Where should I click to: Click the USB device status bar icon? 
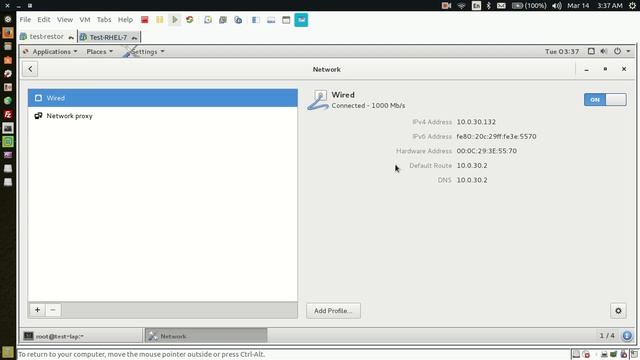click(624, 354)
